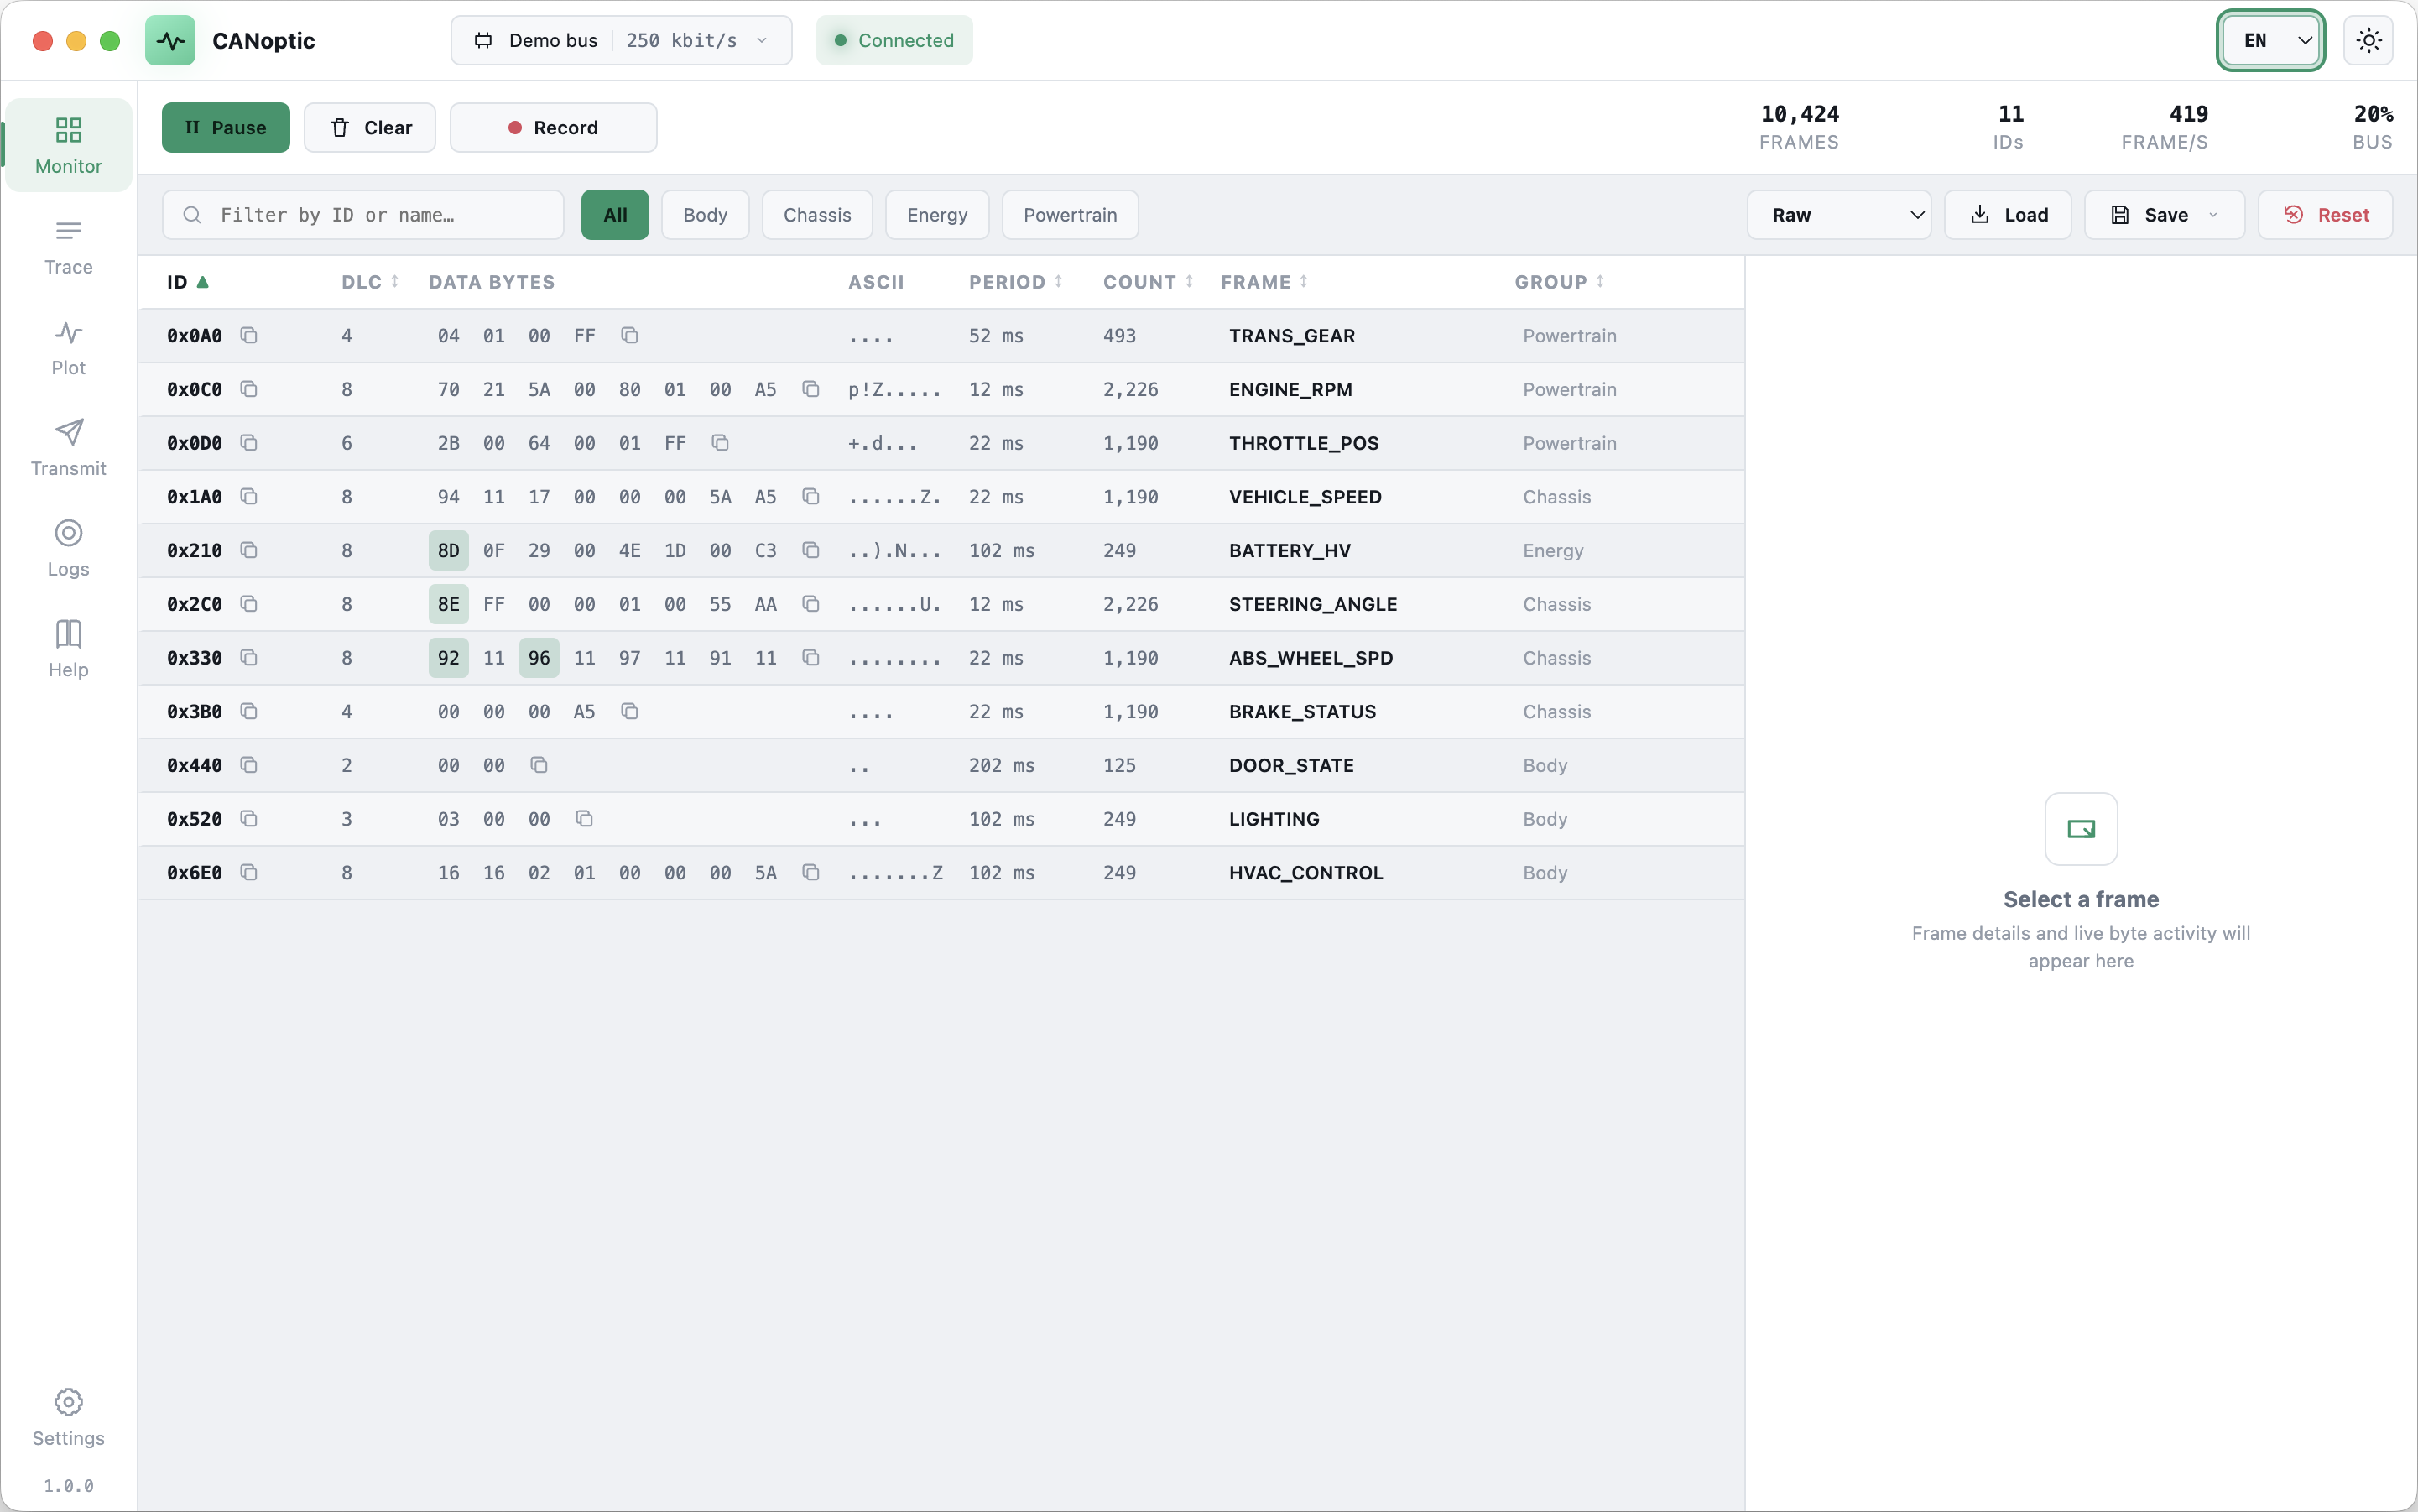Viewport: 2418px width, 1512px height.
Task: Open the Demo bus 250 kbit/s selector
Action: click(621, 41)
